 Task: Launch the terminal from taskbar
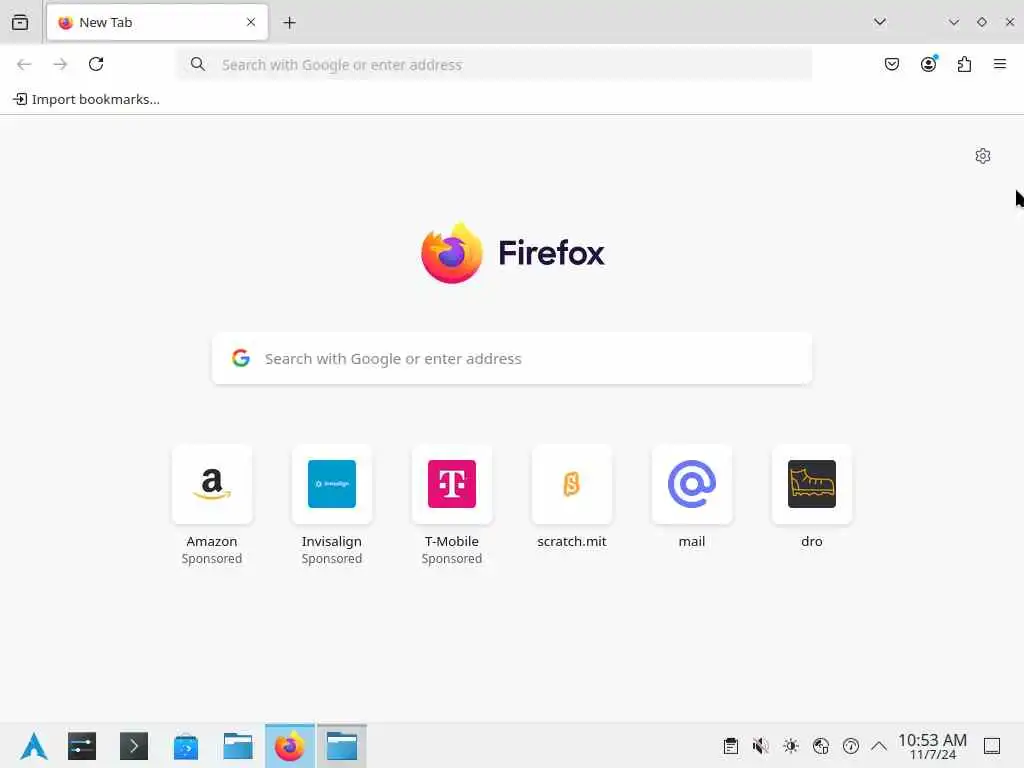click(134, 746)
